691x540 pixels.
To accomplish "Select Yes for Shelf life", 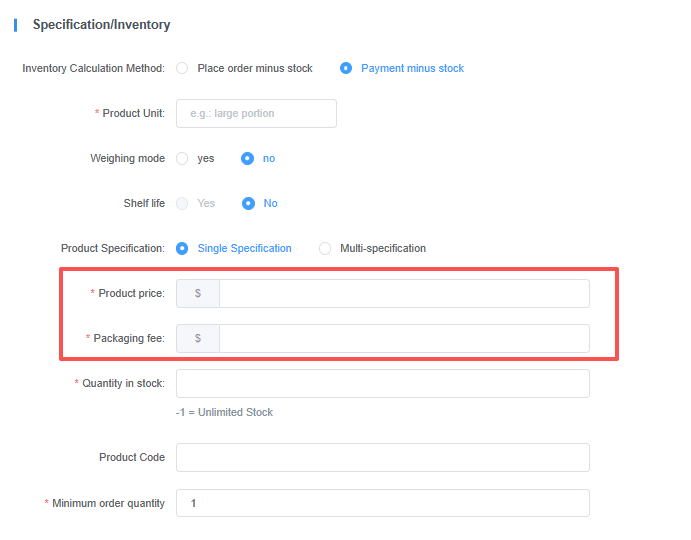I will (182, 203).
